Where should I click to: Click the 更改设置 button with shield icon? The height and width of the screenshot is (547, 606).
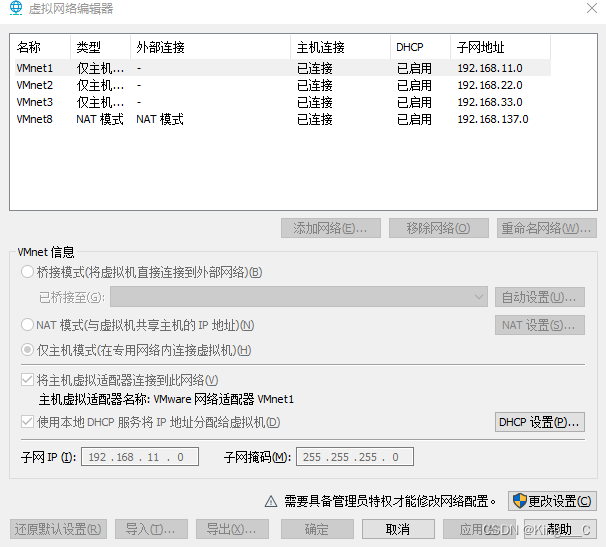pos(552,501)
